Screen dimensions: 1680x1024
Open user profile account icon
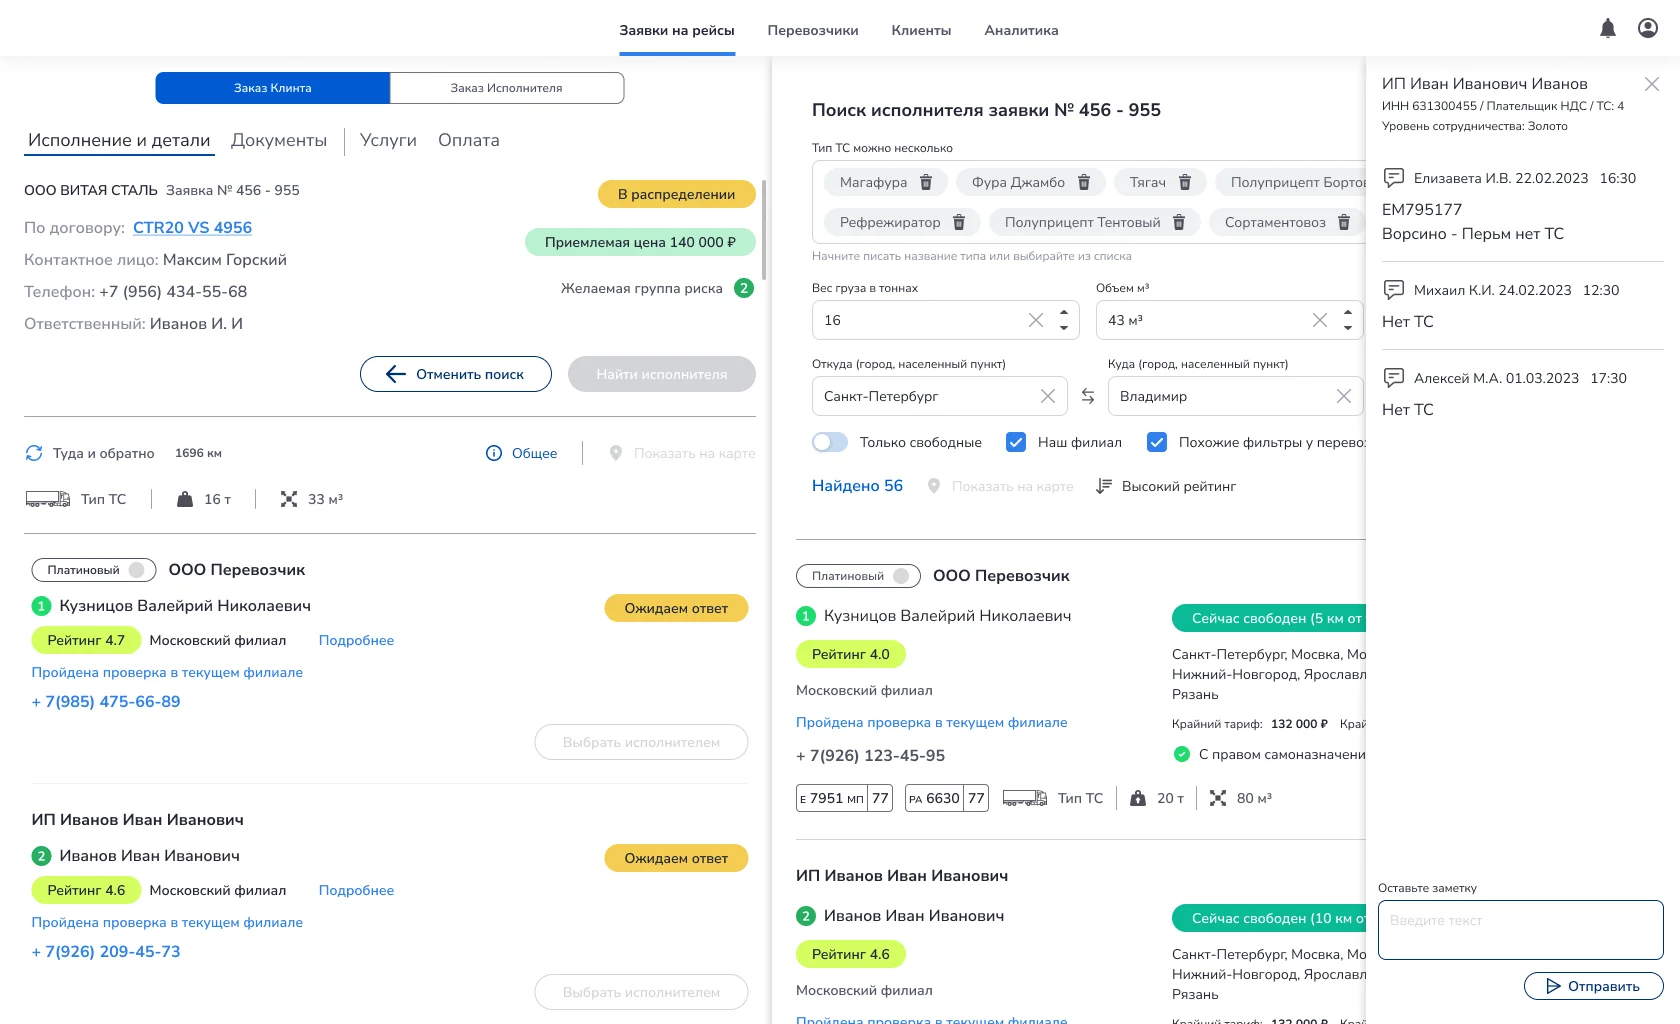click(1648, 28)
